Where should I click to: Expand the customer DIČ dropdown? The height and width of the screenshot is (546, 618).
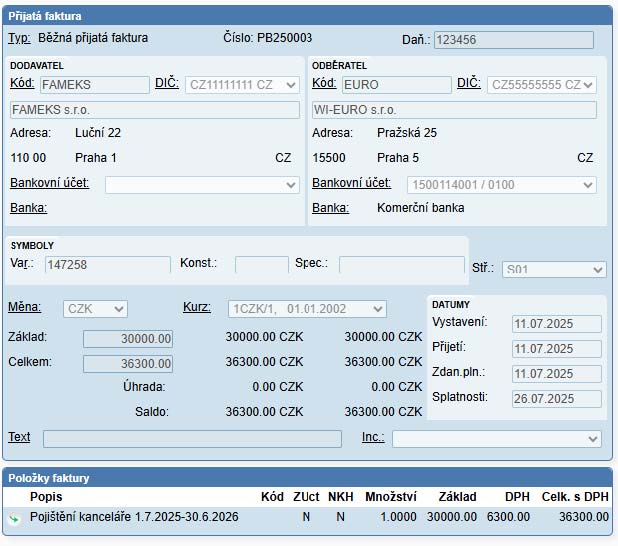541,85
